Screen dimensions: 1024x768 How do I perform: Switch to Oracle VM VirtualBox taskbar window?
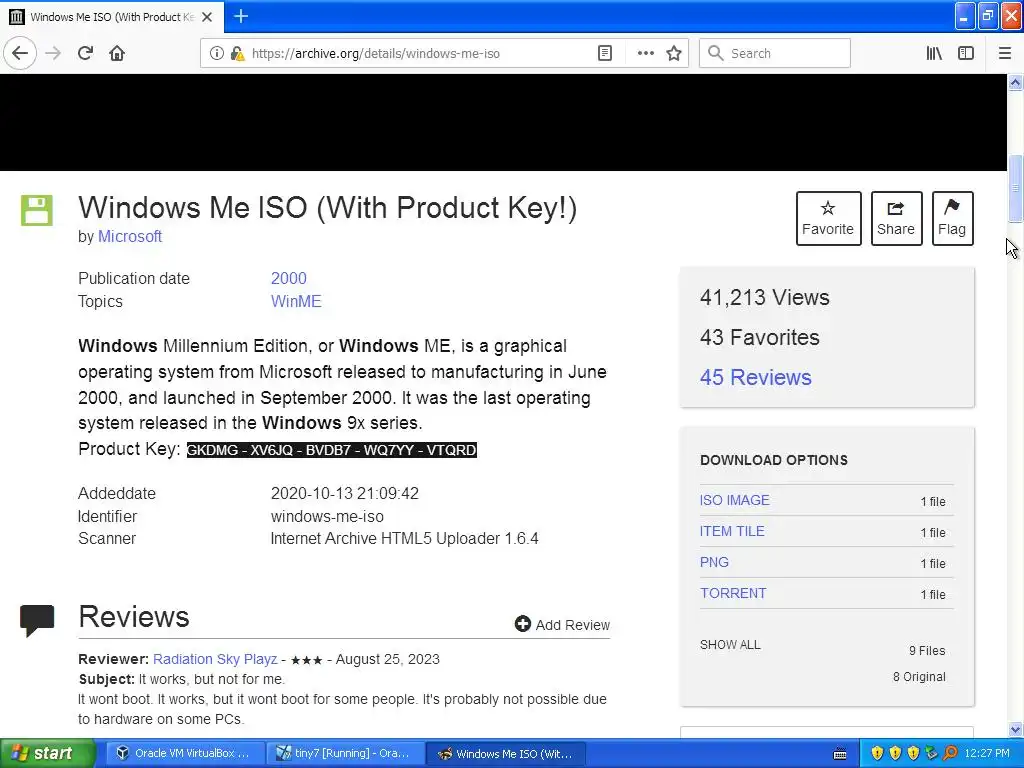tap(185, 754)
